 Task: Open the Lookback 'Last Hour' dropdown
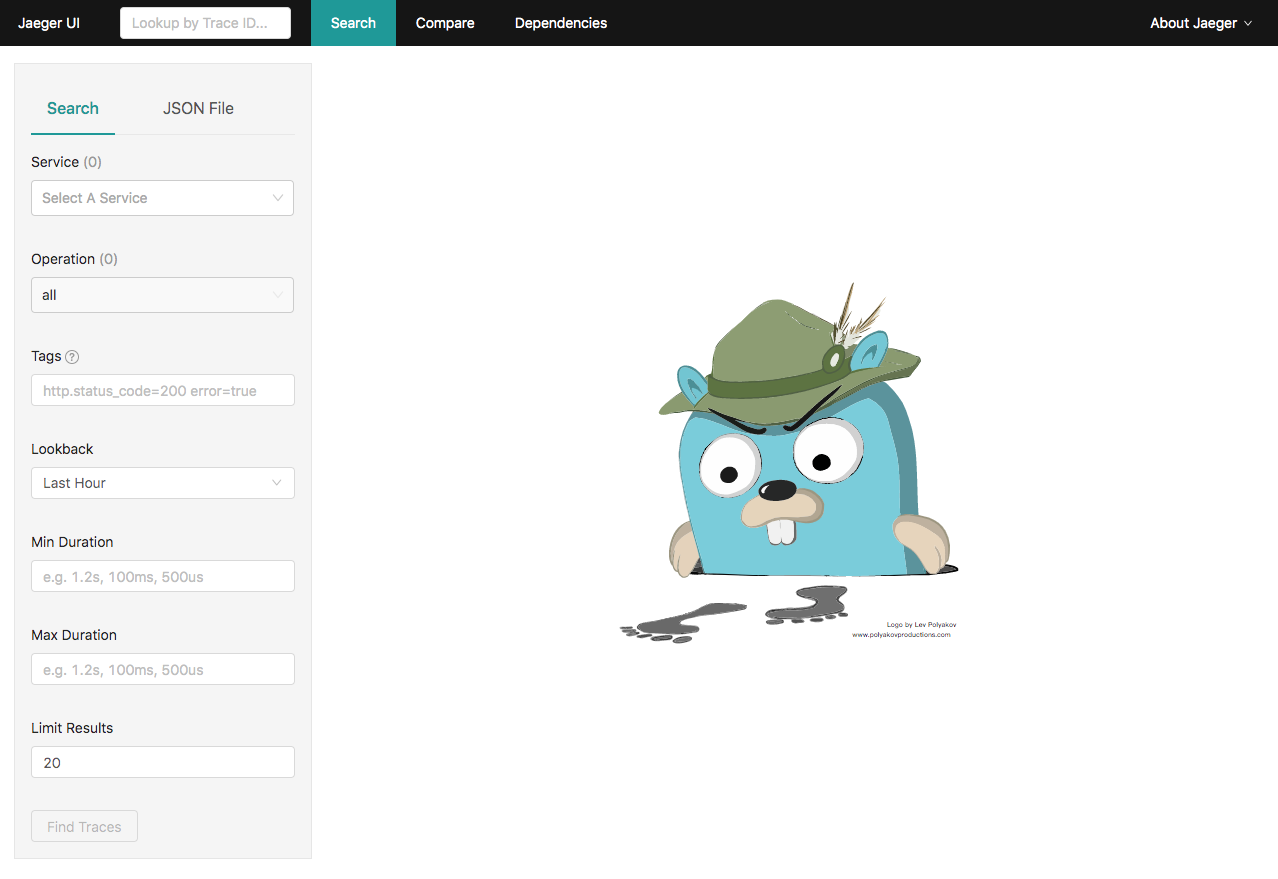pos(163,483)
